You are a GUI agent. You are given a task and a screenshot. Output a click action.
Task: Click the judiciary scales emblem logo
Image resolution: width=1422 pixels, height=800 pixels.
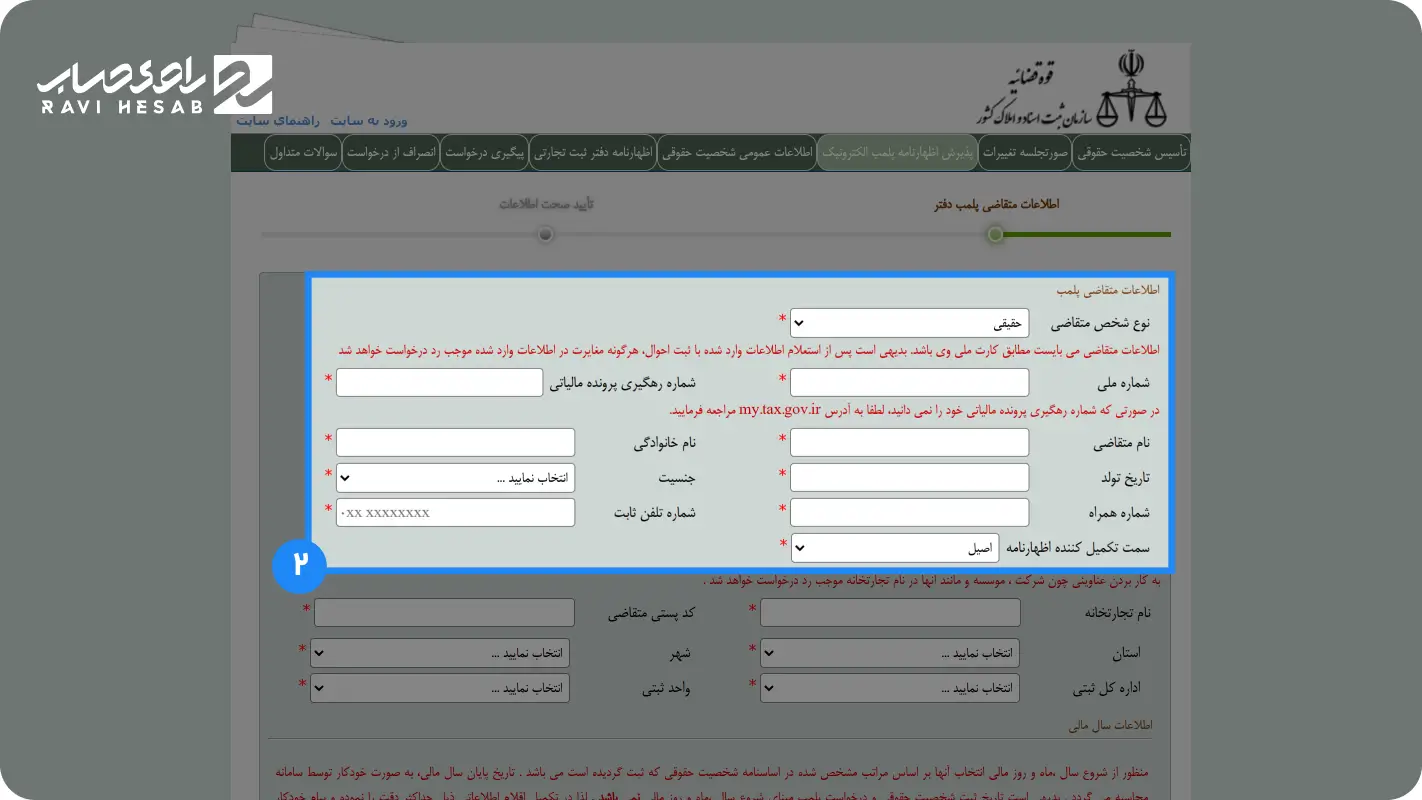point(1133,88)
